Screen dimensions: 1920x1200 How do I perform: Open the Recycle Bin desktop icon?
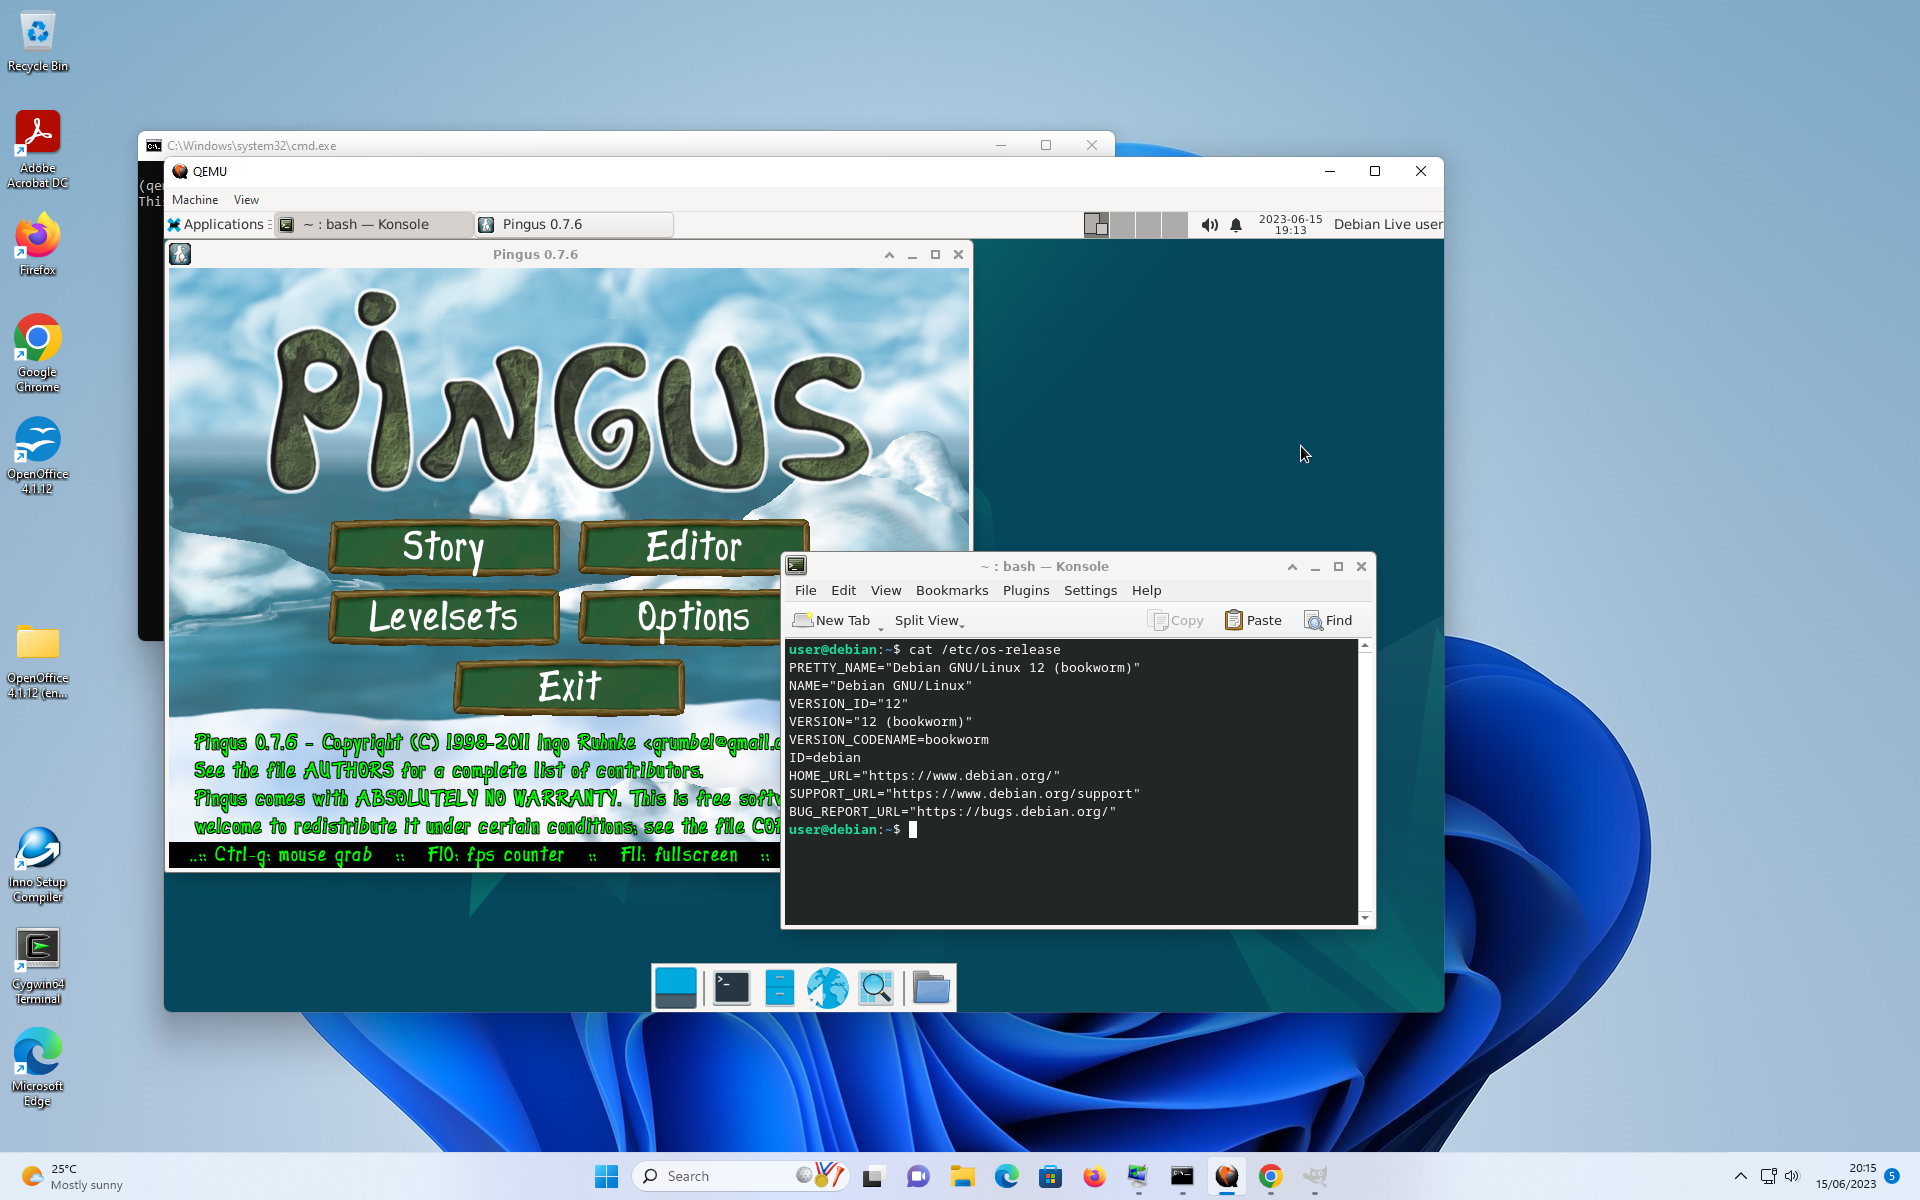tap(38, 42)
